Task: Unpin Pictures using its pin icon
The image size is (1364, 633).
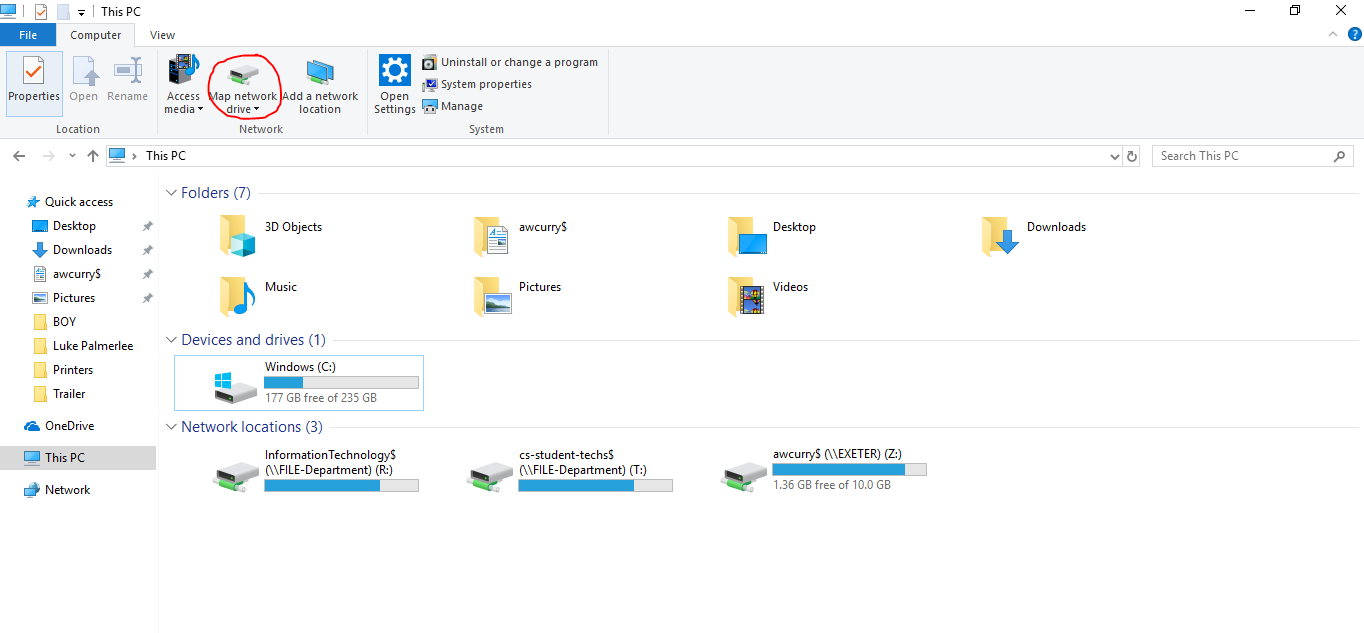Action: pos(147,298)
